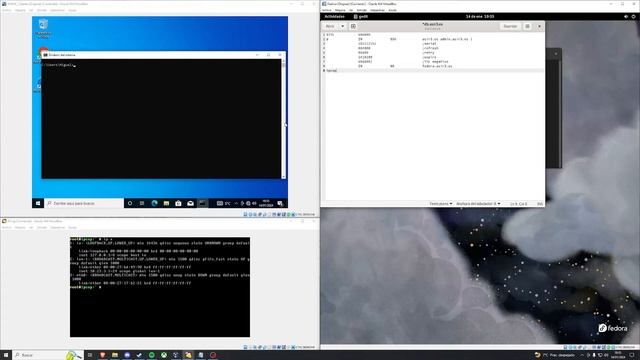
Task: Open Archivo menu of Fedora VirtualBox window
Action: (327, 10)
